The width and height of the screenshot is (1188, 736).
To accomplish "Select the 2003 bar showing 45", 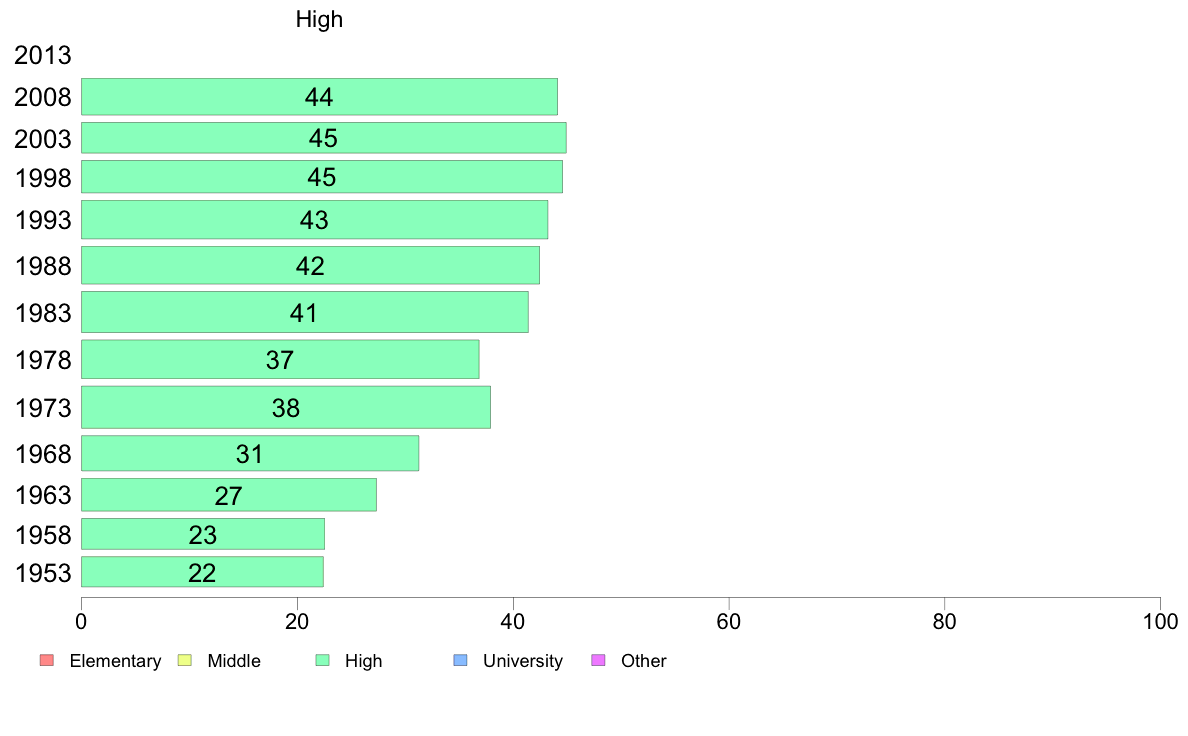I will [x=324, y=138].
